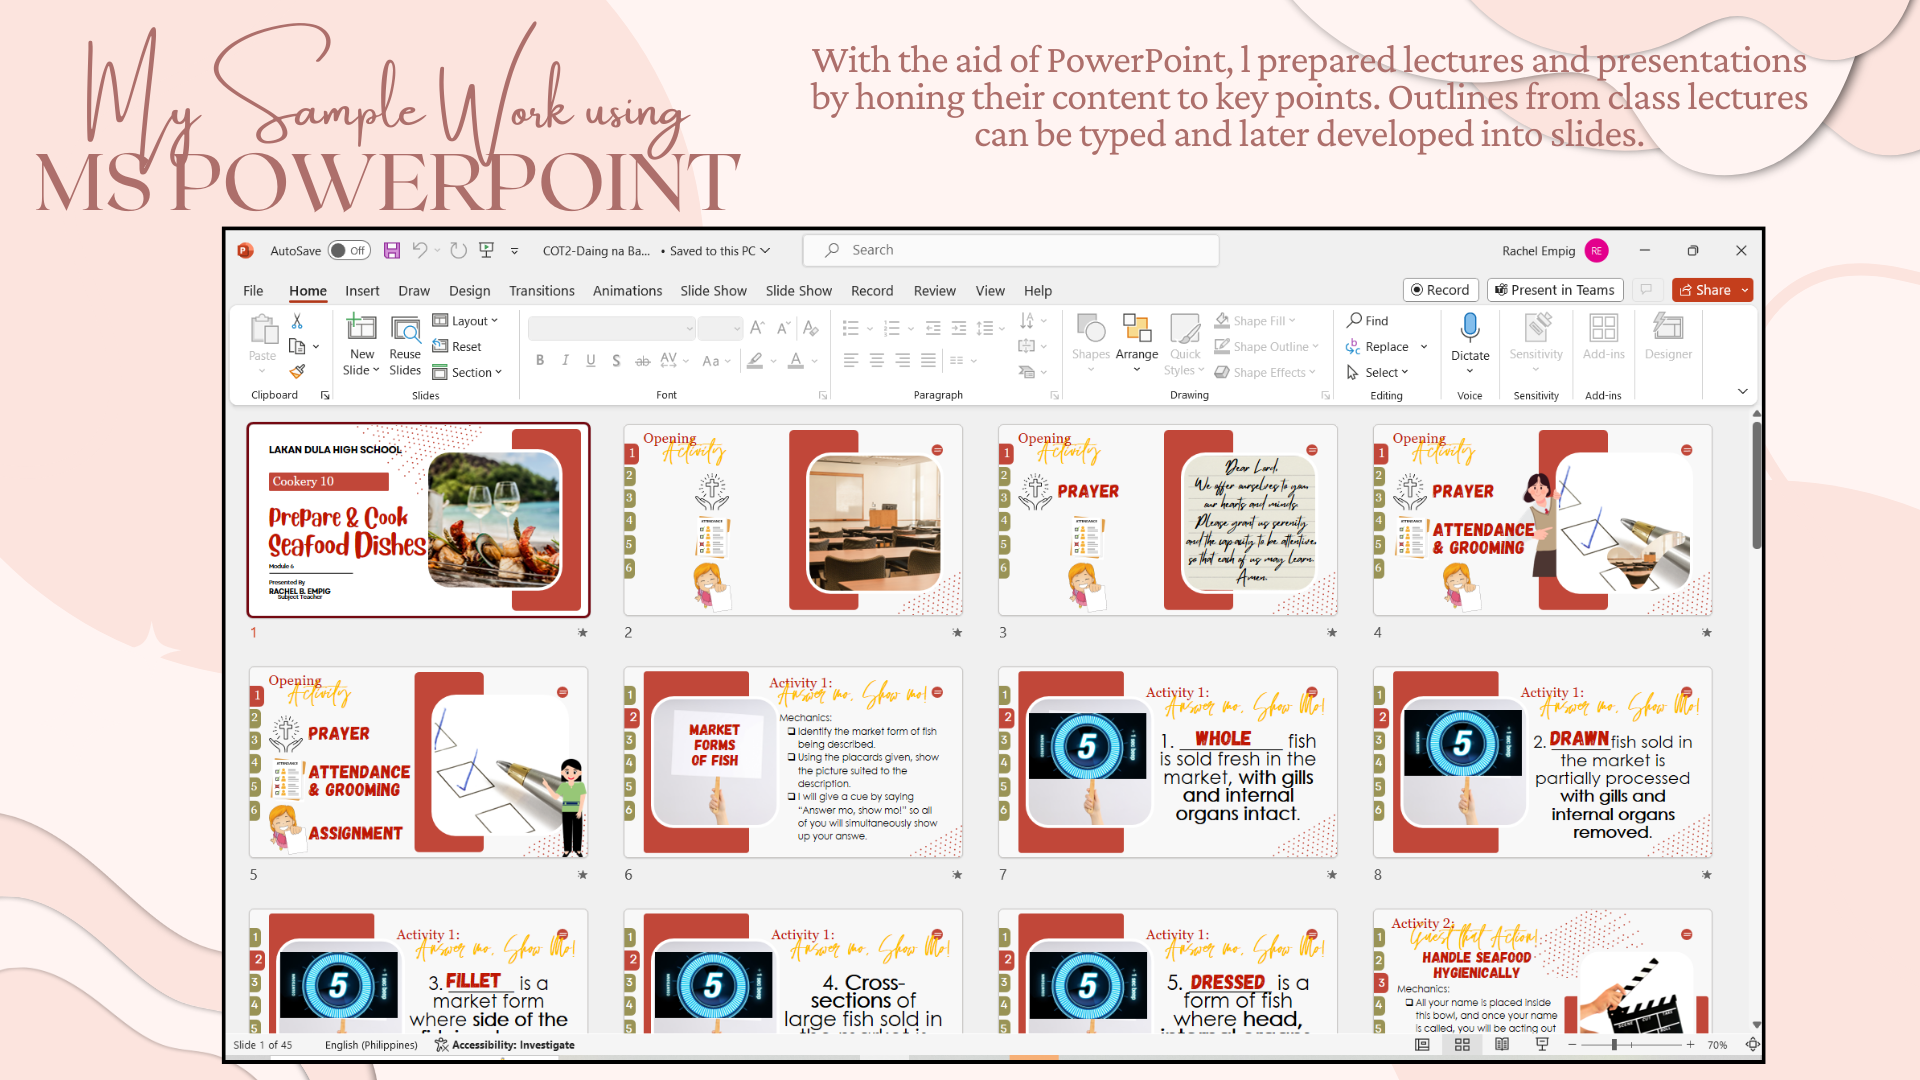Click the Save icon in title bar
The height and width of the screenshot is (1080, 1920).
pyautogui.click(x=392, y=251)
